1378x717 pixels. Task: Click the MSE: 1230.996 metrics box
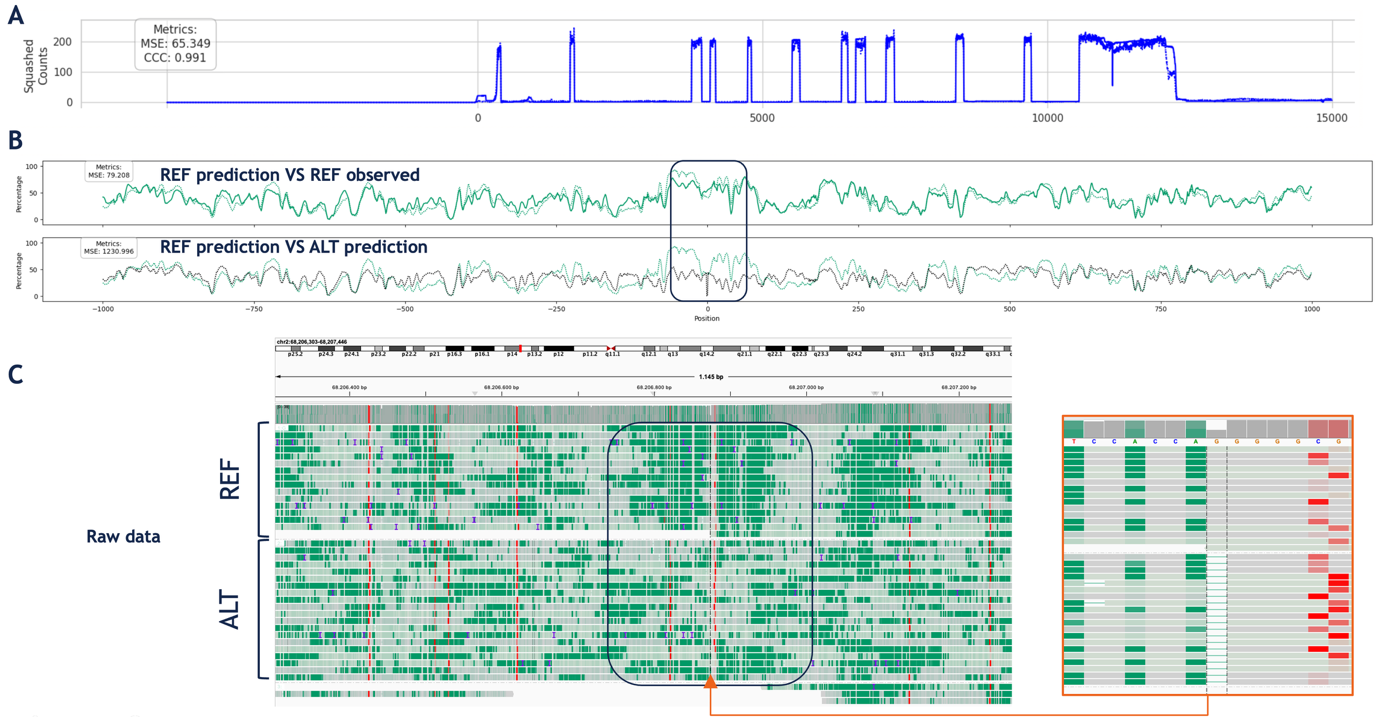coord(110,248)
